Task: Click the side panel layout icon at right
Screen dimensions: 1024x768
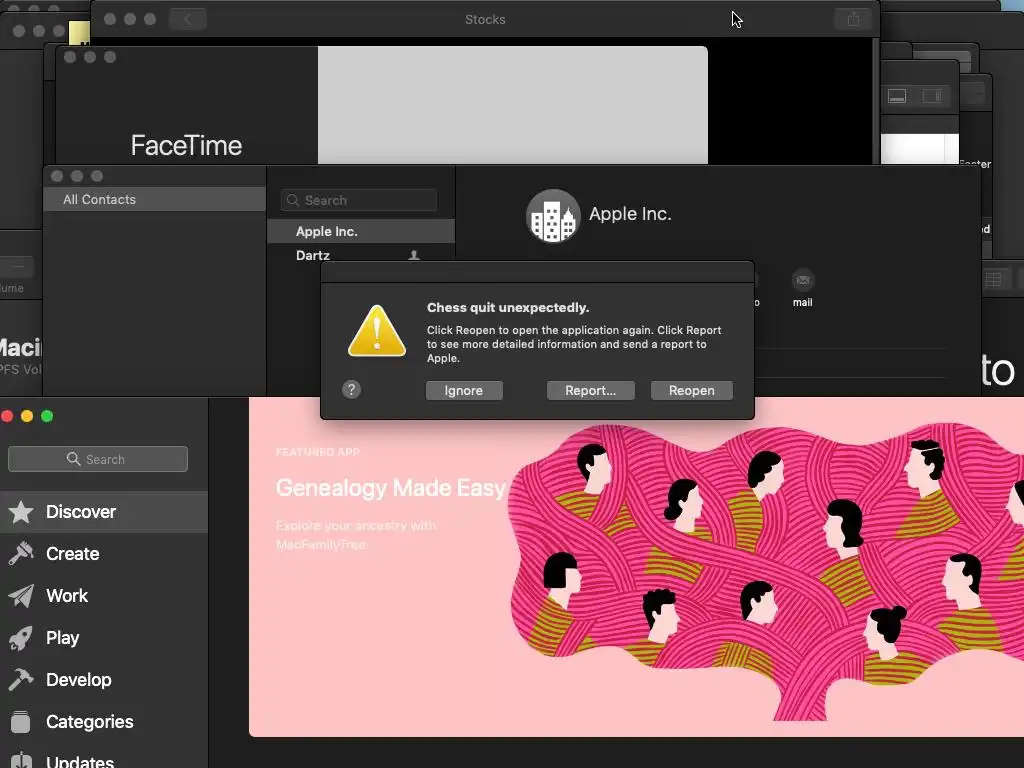Action: pos(931,97)
